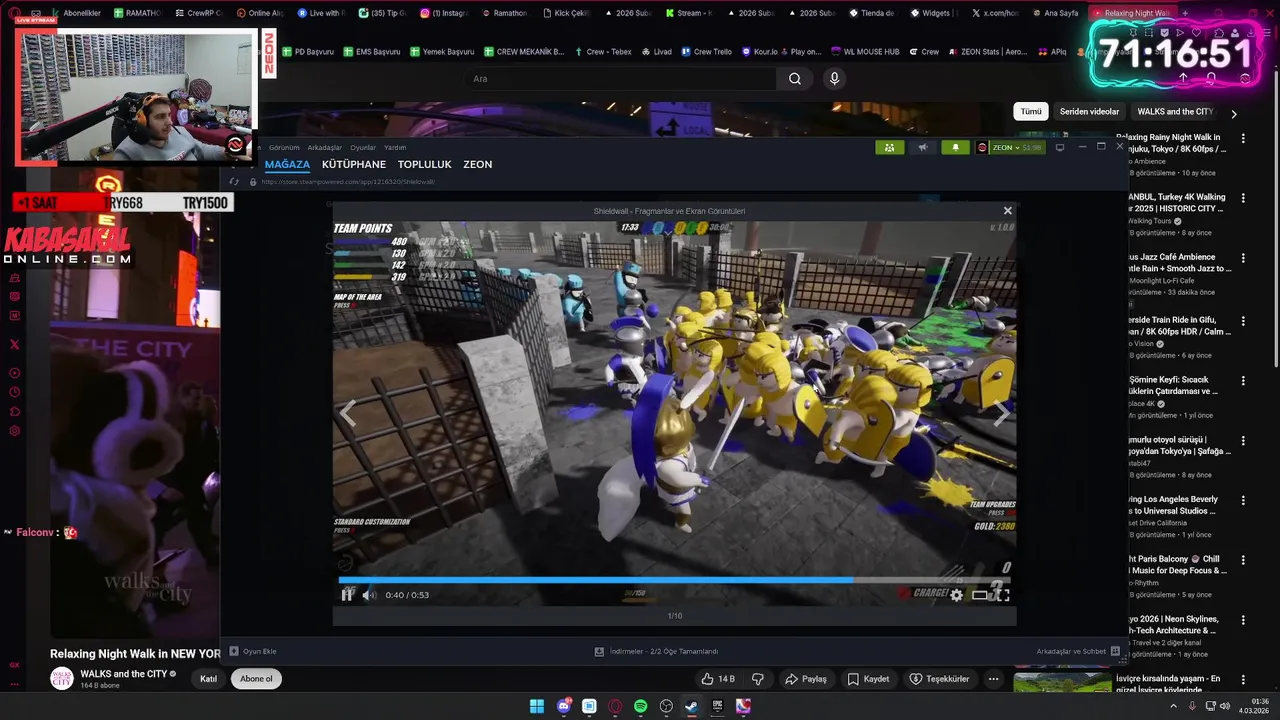This screenshot has width=1280, height=720.
Task: Open Steam Görünüm menu
Action: [284, 147]
